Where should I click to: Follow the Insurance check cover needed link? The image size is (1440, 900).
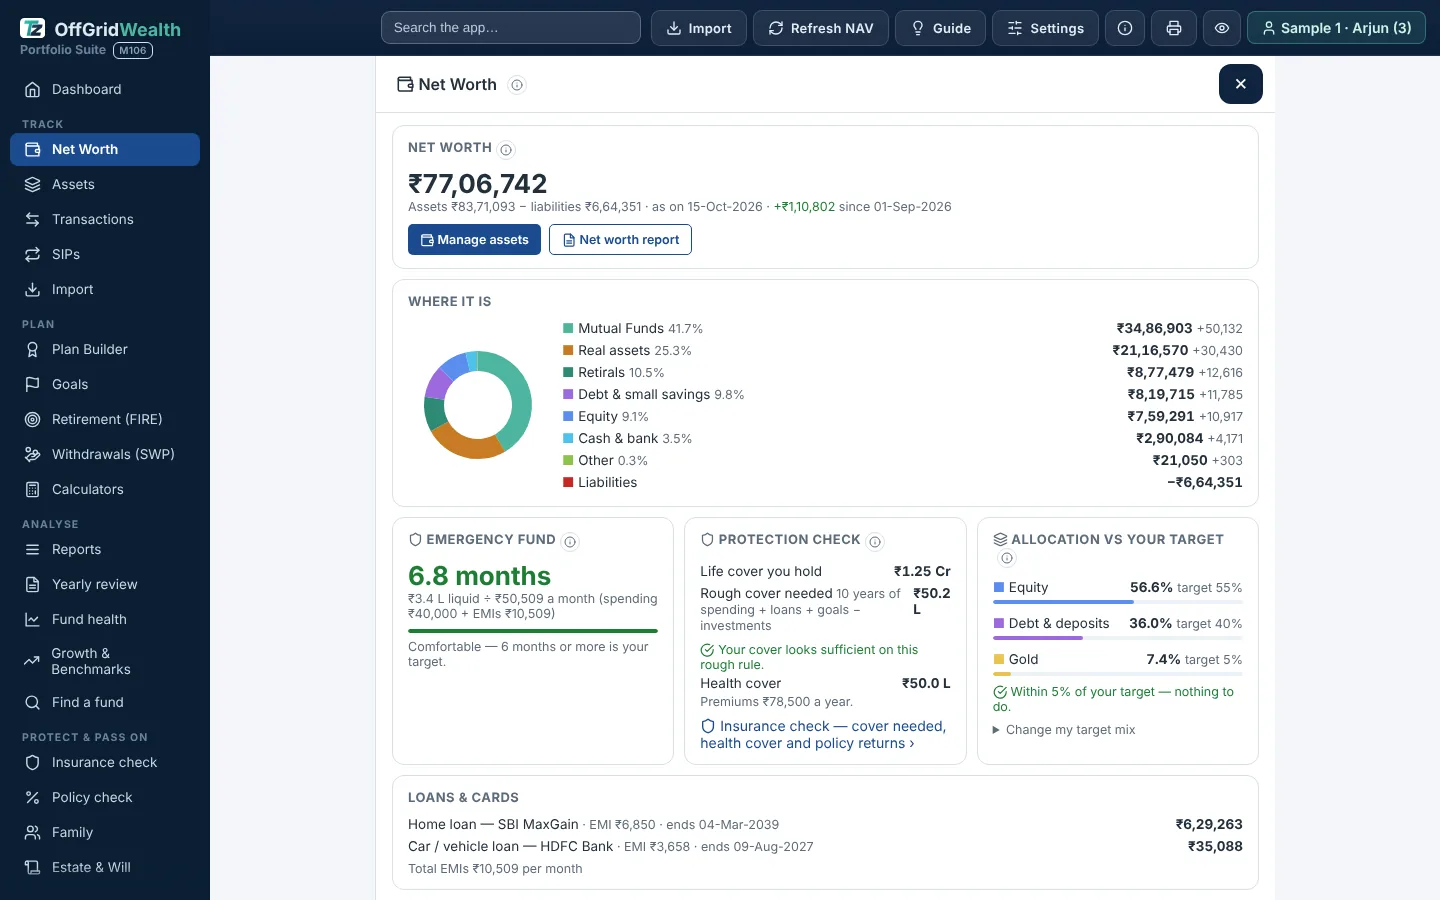tap(823, 735)
